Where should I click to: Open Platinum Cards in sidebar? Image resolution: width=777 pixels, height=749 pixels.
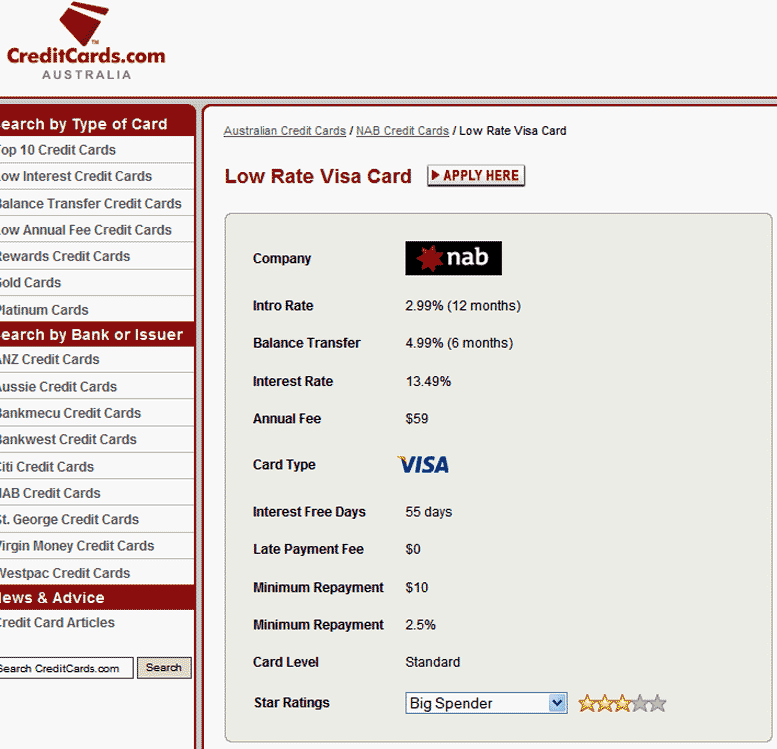click(44, 310)
